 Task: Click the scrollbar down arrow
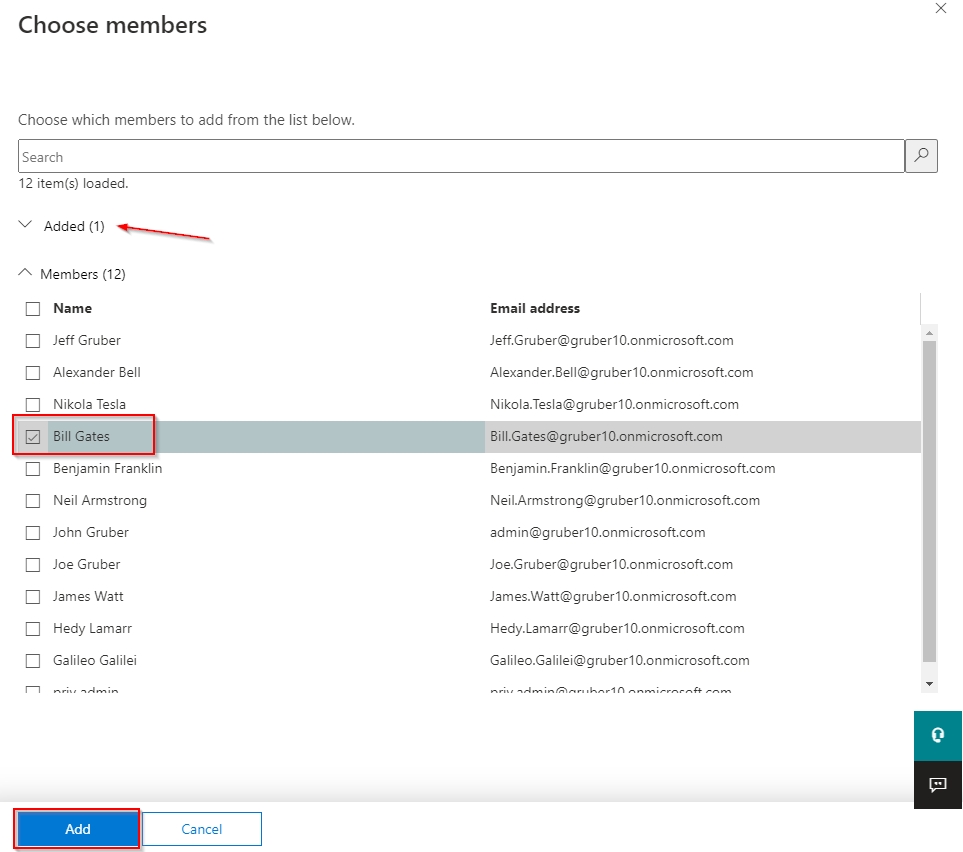[929, 683]
